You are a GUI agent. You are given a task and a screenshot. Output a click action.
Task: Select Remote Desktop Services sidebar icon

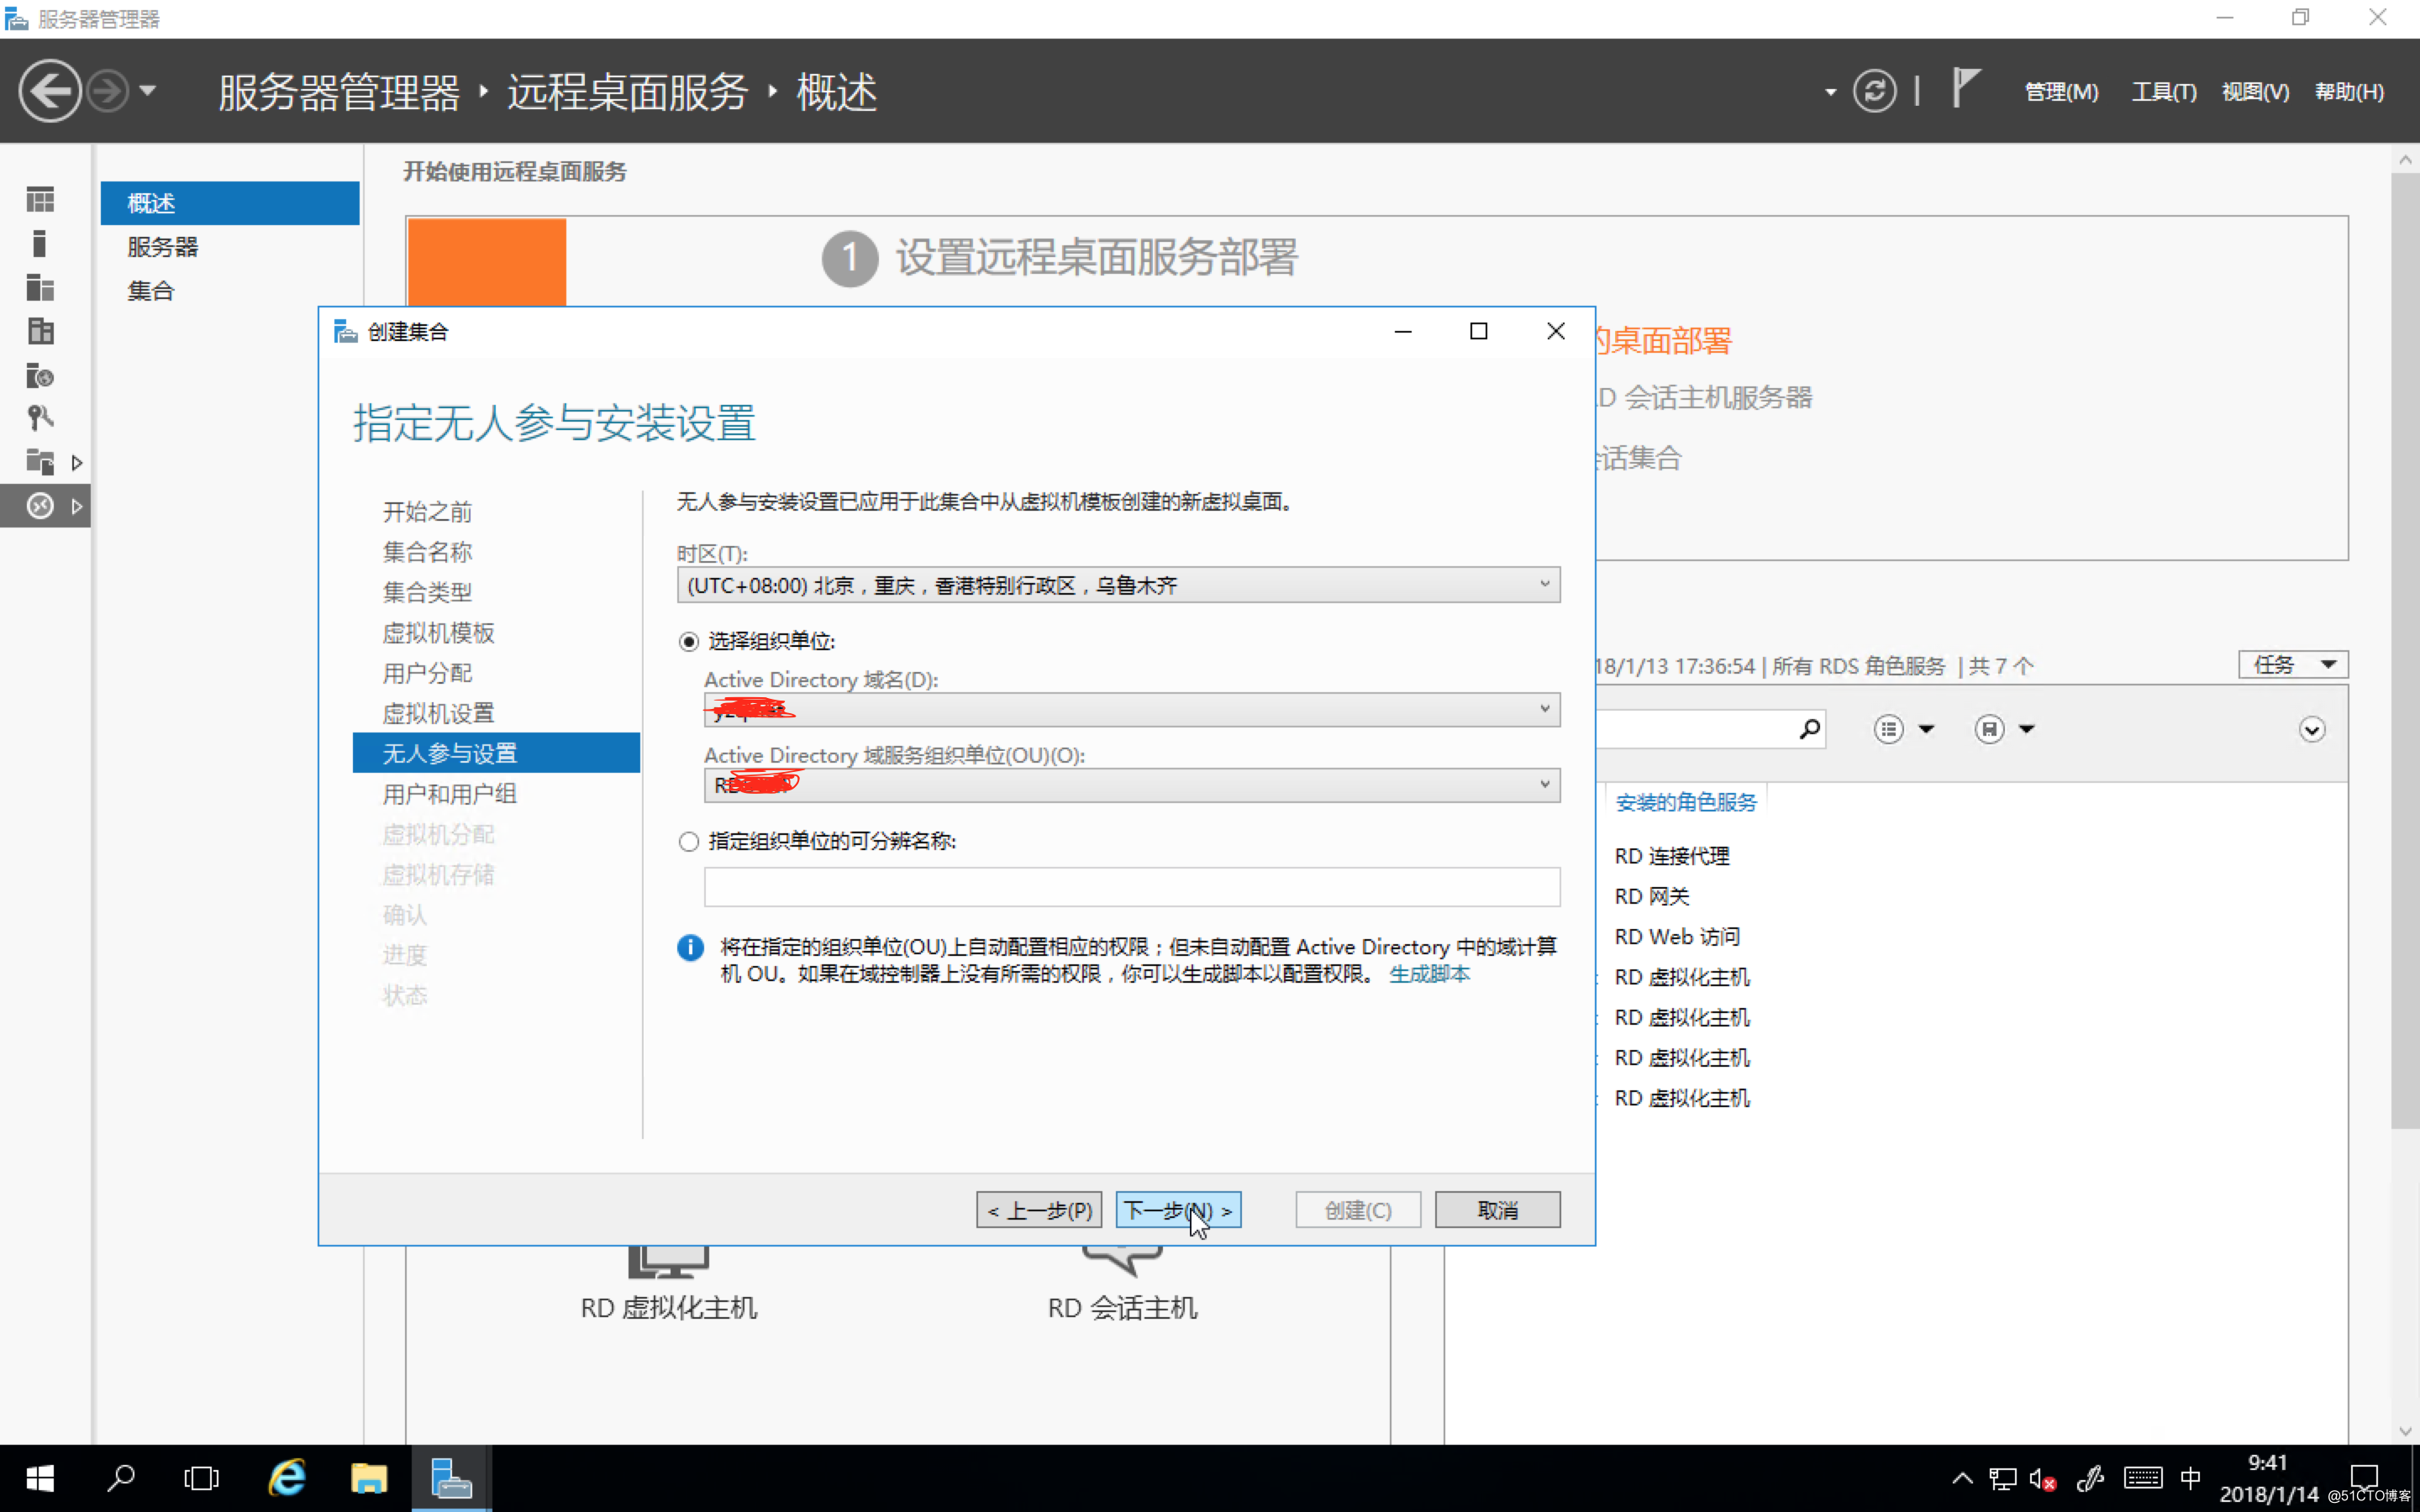point(40,506)
